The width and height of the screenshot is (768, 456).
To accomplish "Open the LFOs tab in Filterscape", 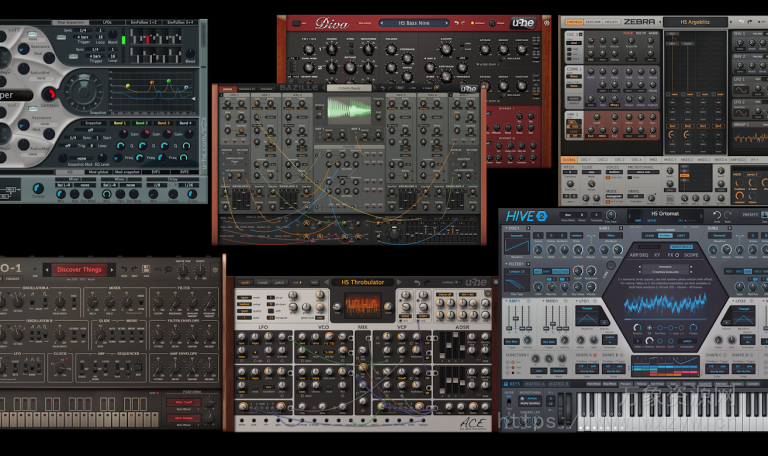I will [x=107, y=23].
